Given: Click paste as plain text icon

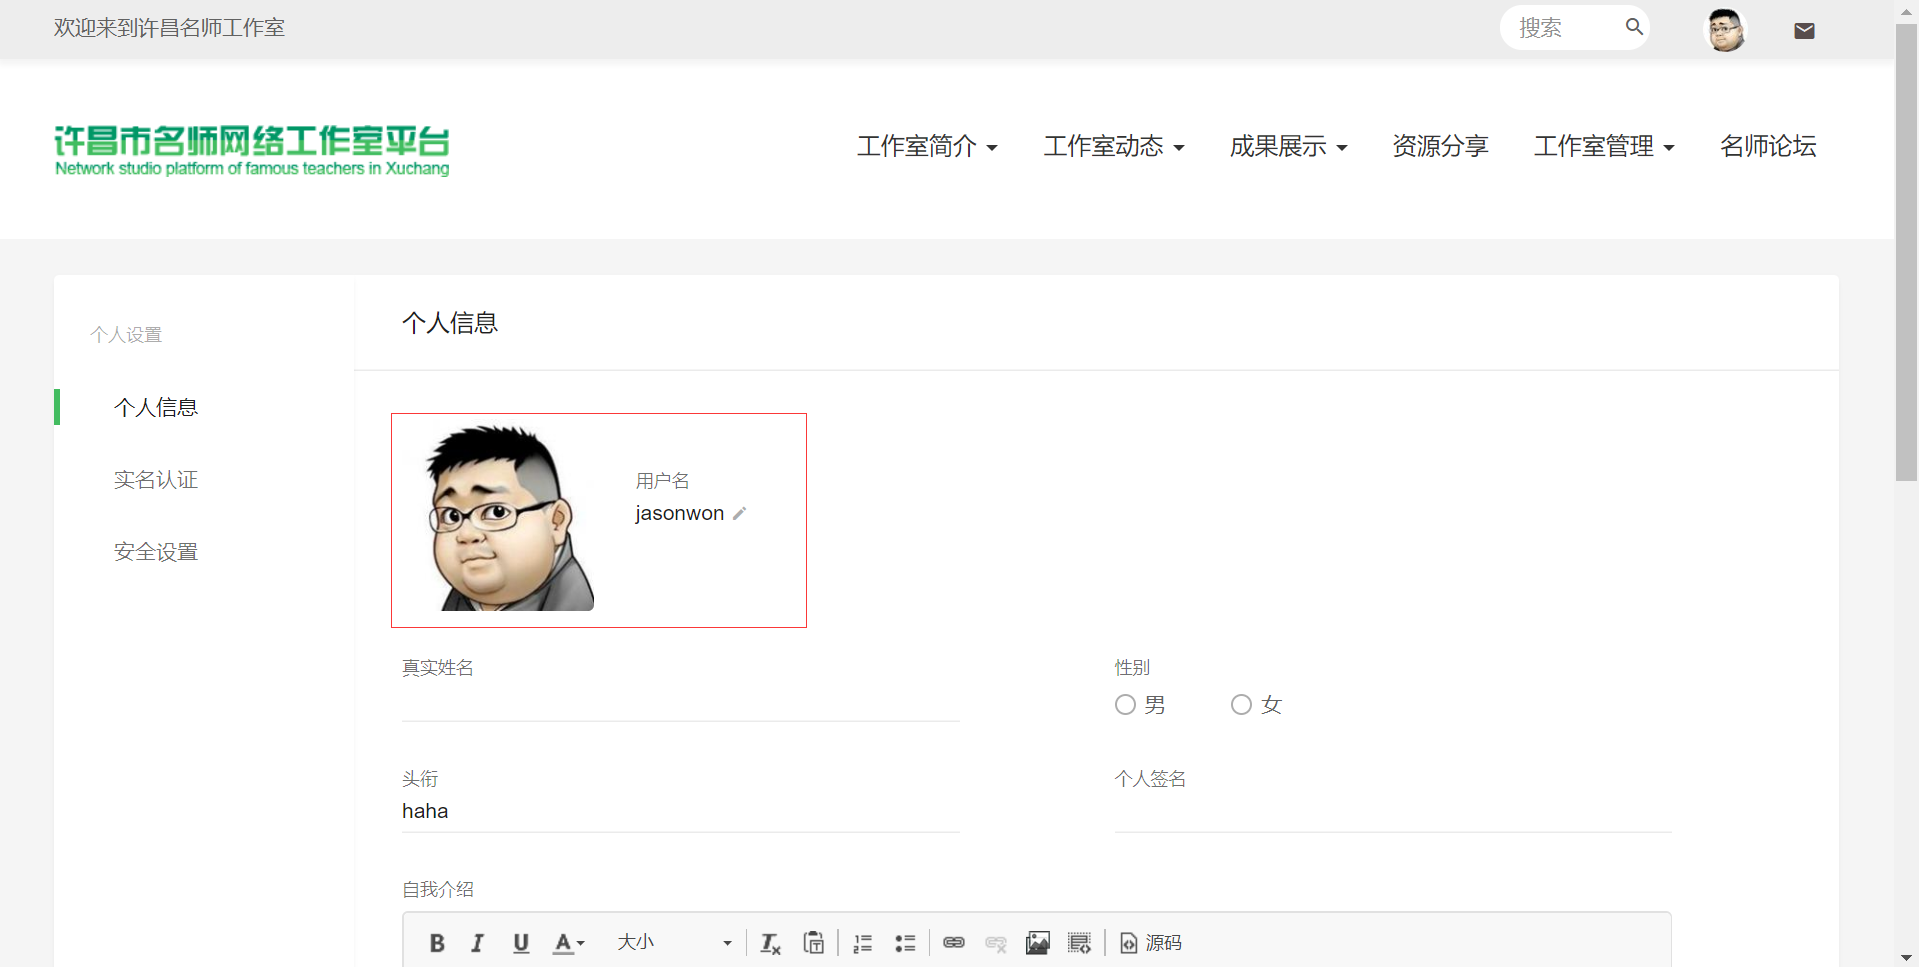Looking at the screenshot, I should pyautogui.click(x=814, y=943).
